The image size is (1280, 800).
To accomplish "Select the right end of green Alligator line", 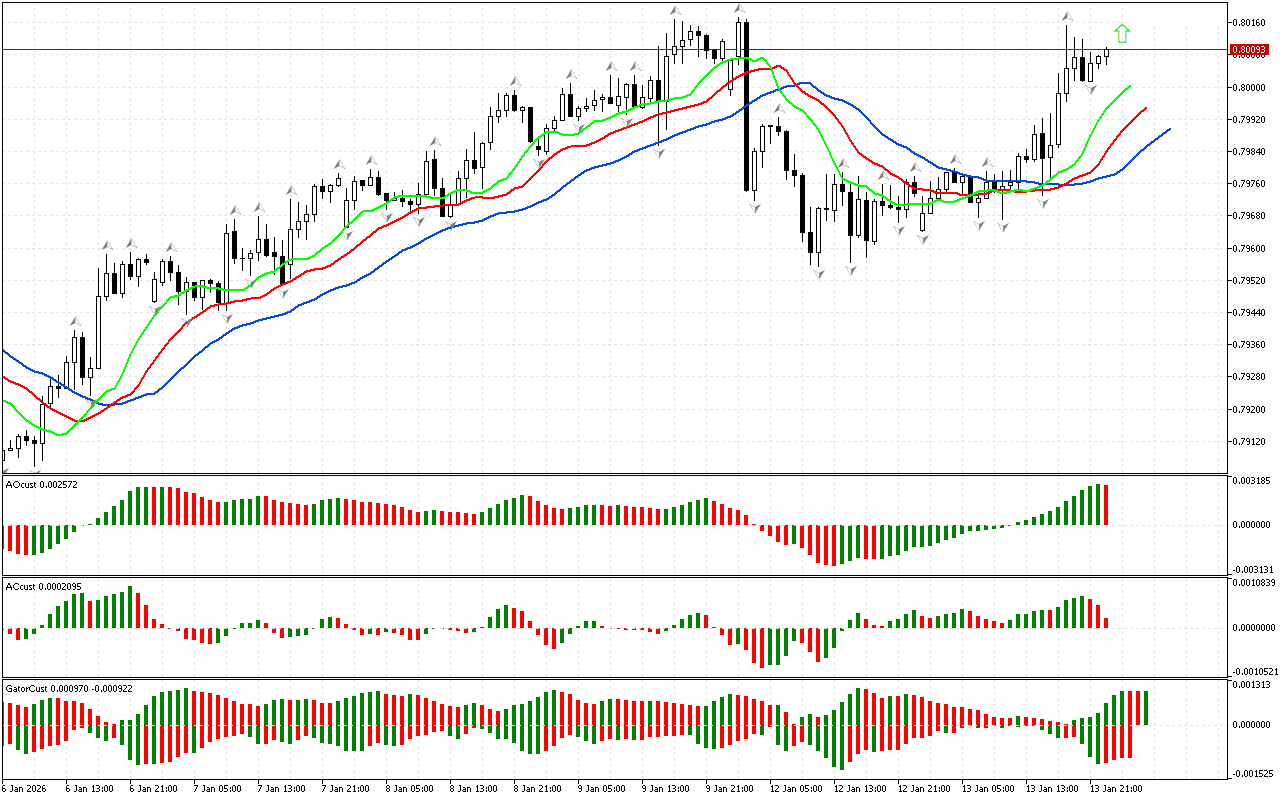I will coord(1129,86).
